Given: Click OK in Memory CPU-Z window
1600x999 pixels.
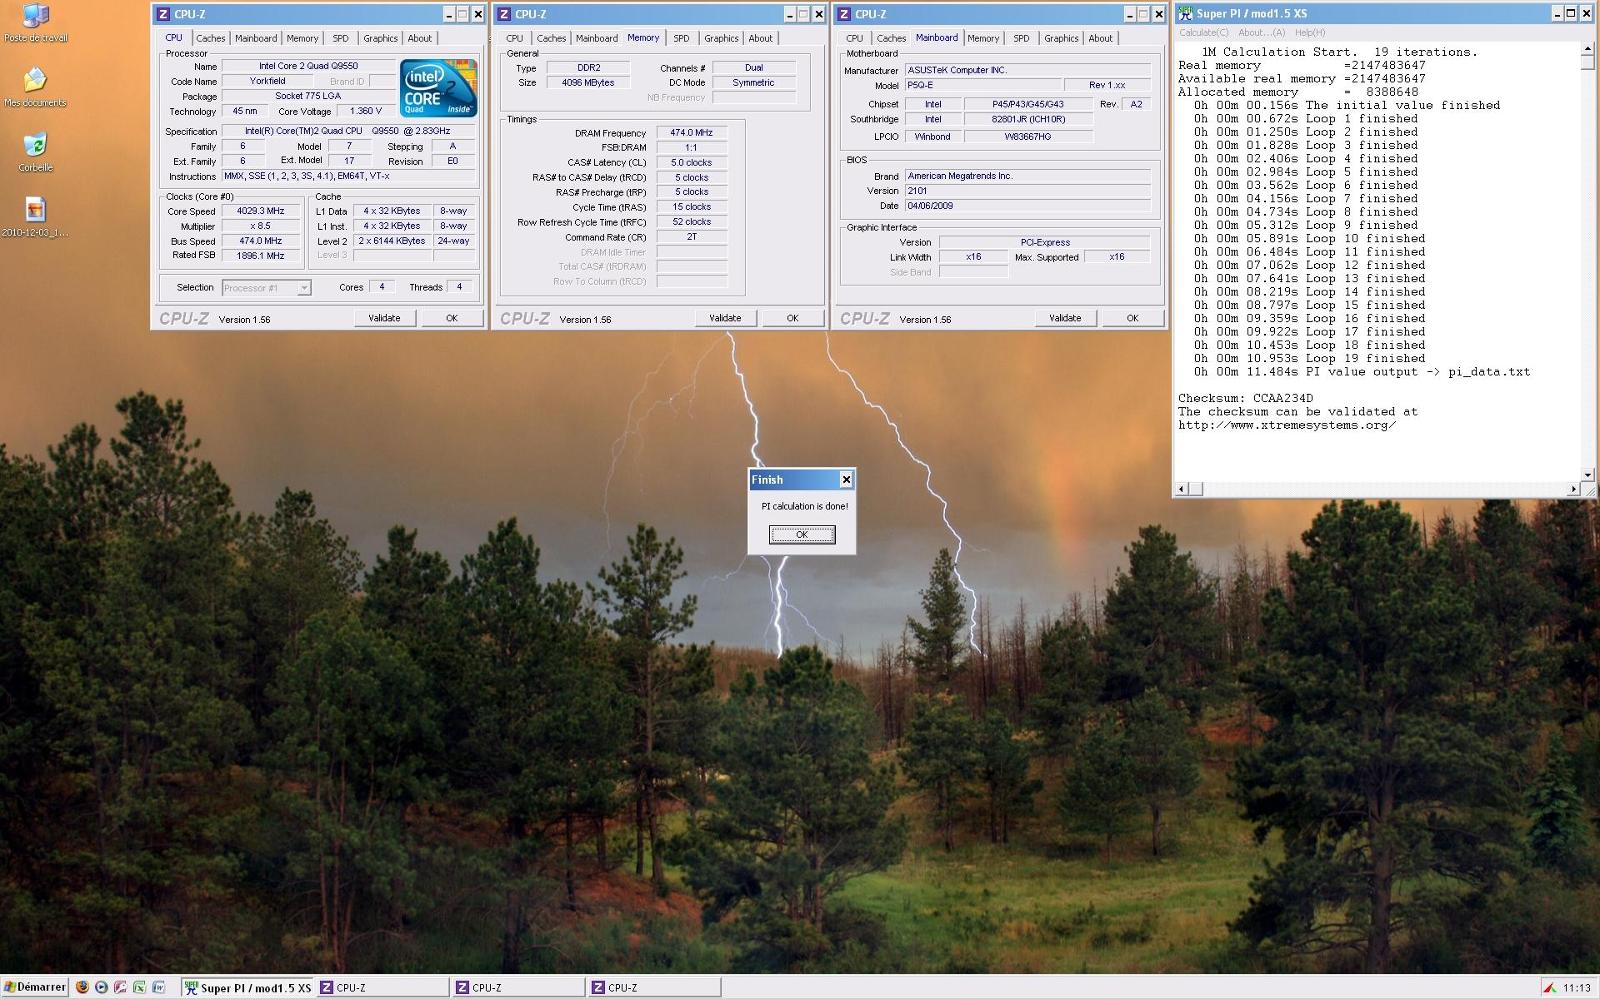Looking at the screenshot, I should coord(793,318).
